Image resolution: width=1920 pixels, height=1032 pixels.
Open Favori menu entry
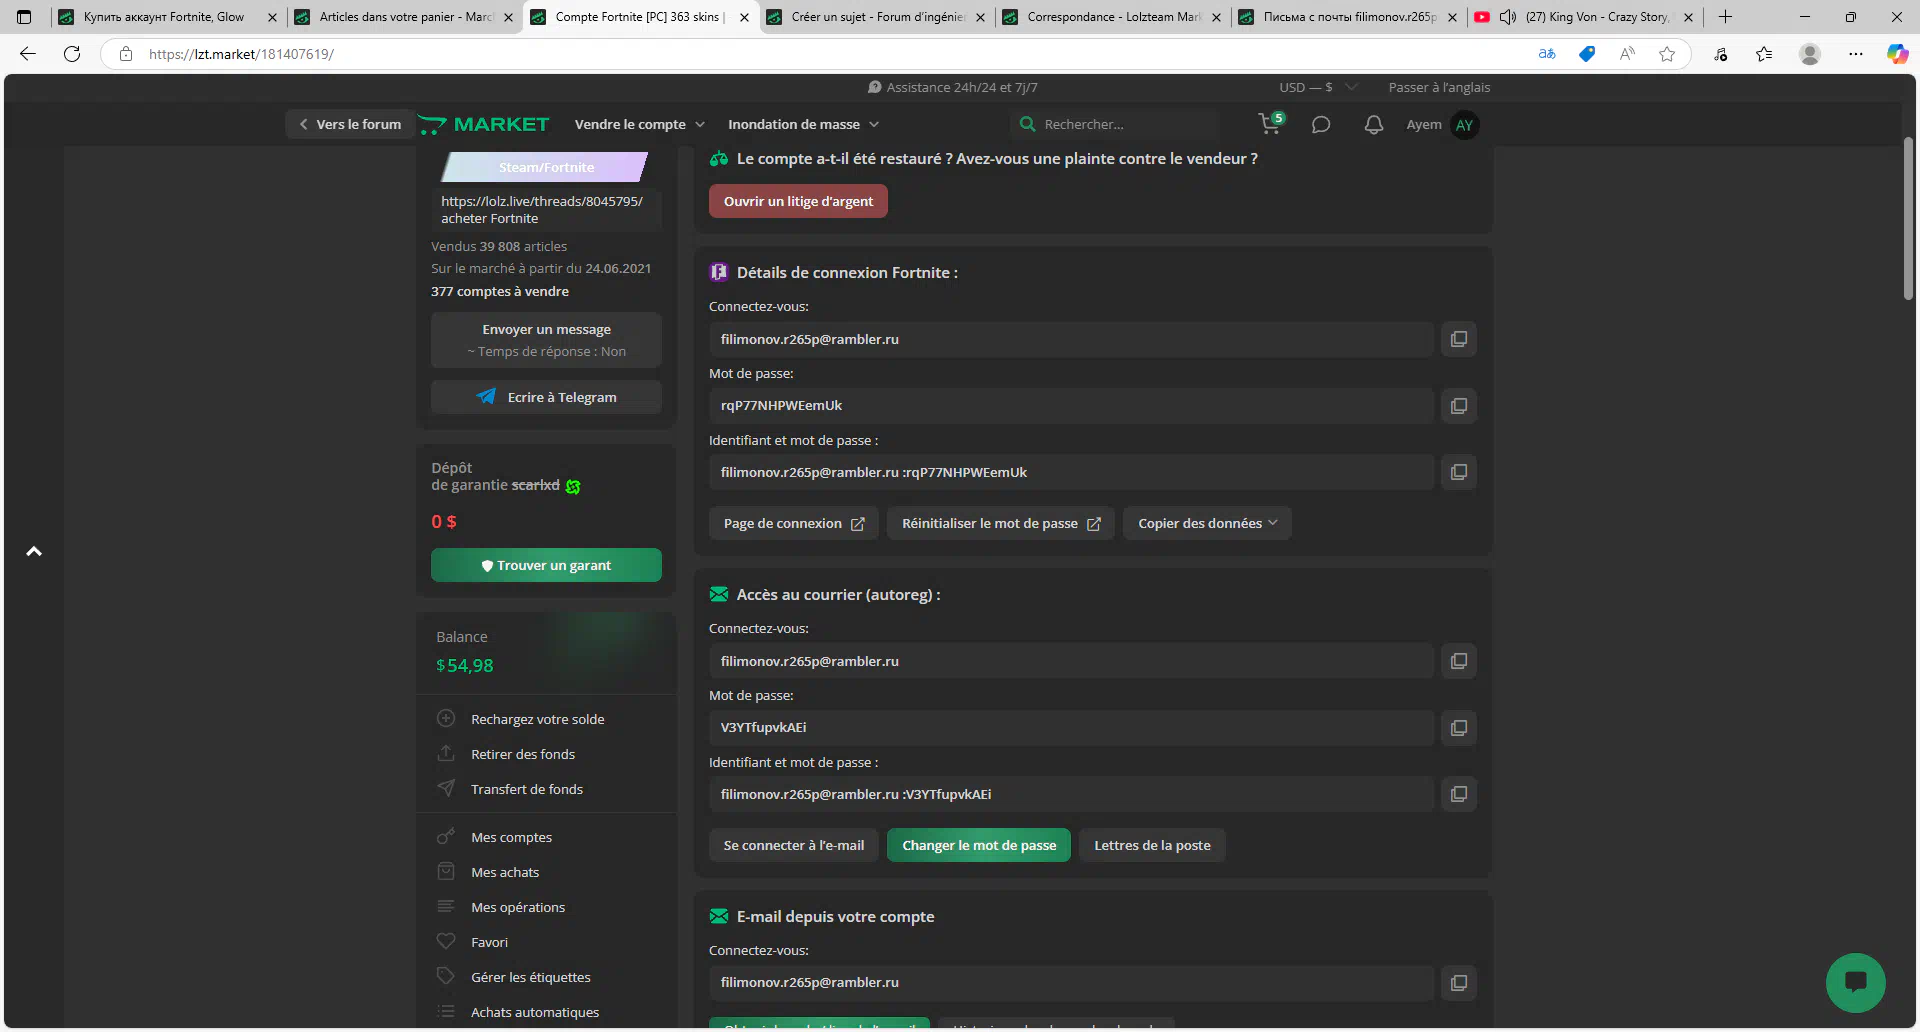489,942
